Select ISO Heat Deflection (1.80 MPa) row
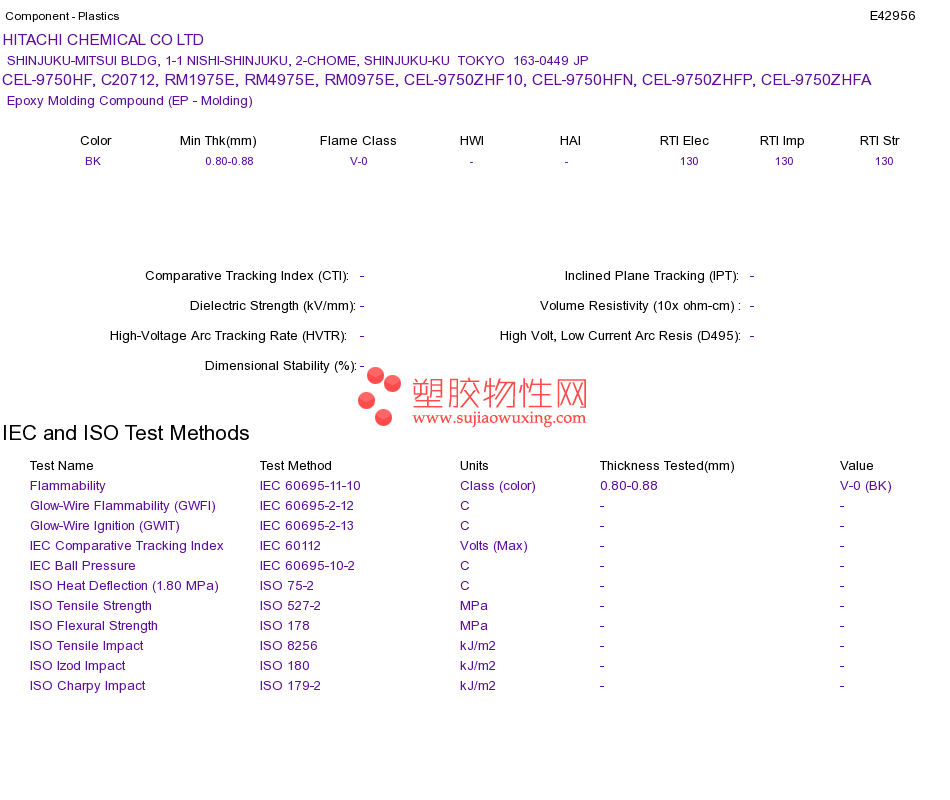950x800 pixels. tap(124, 586)
